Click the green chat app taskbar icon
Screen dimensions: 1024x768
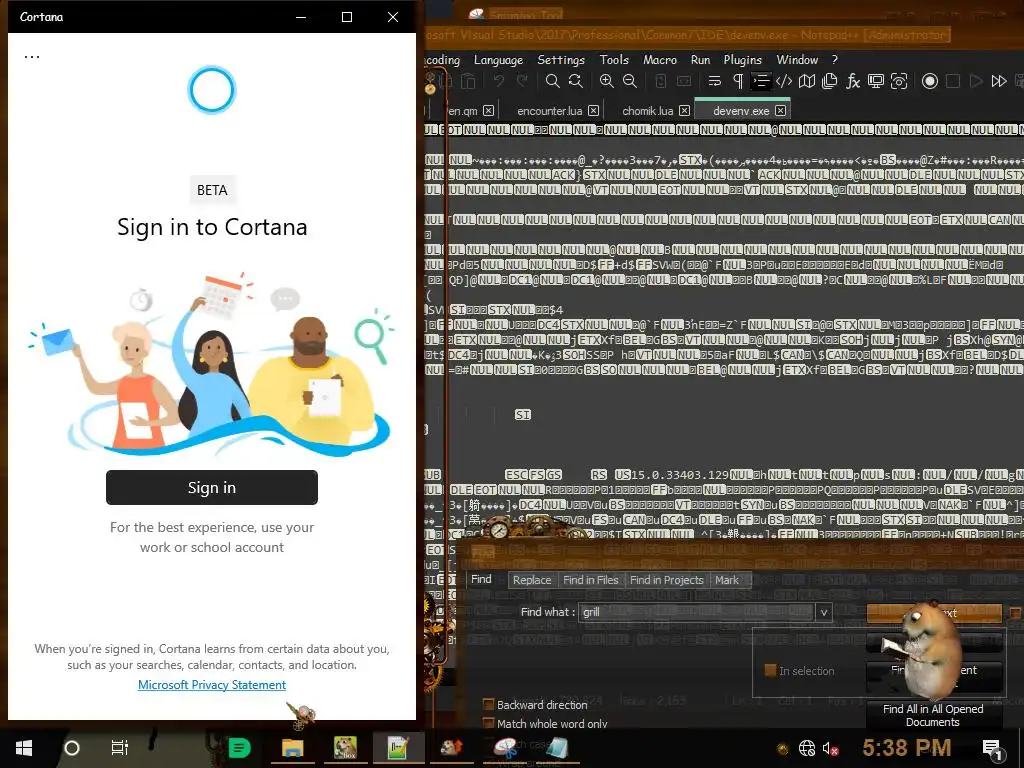click(x=239, y=748)
